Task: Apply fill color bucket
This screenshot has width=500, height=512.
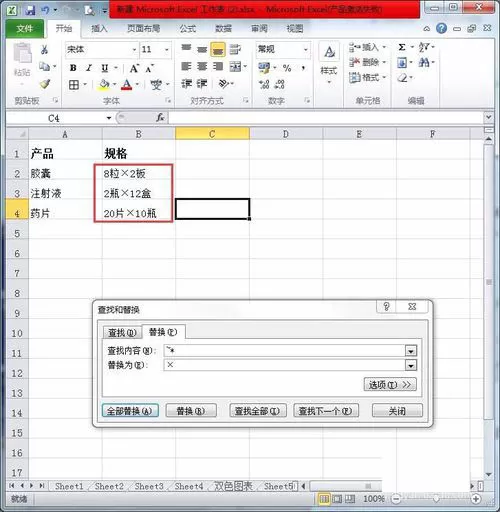Action: coord(104,84)
